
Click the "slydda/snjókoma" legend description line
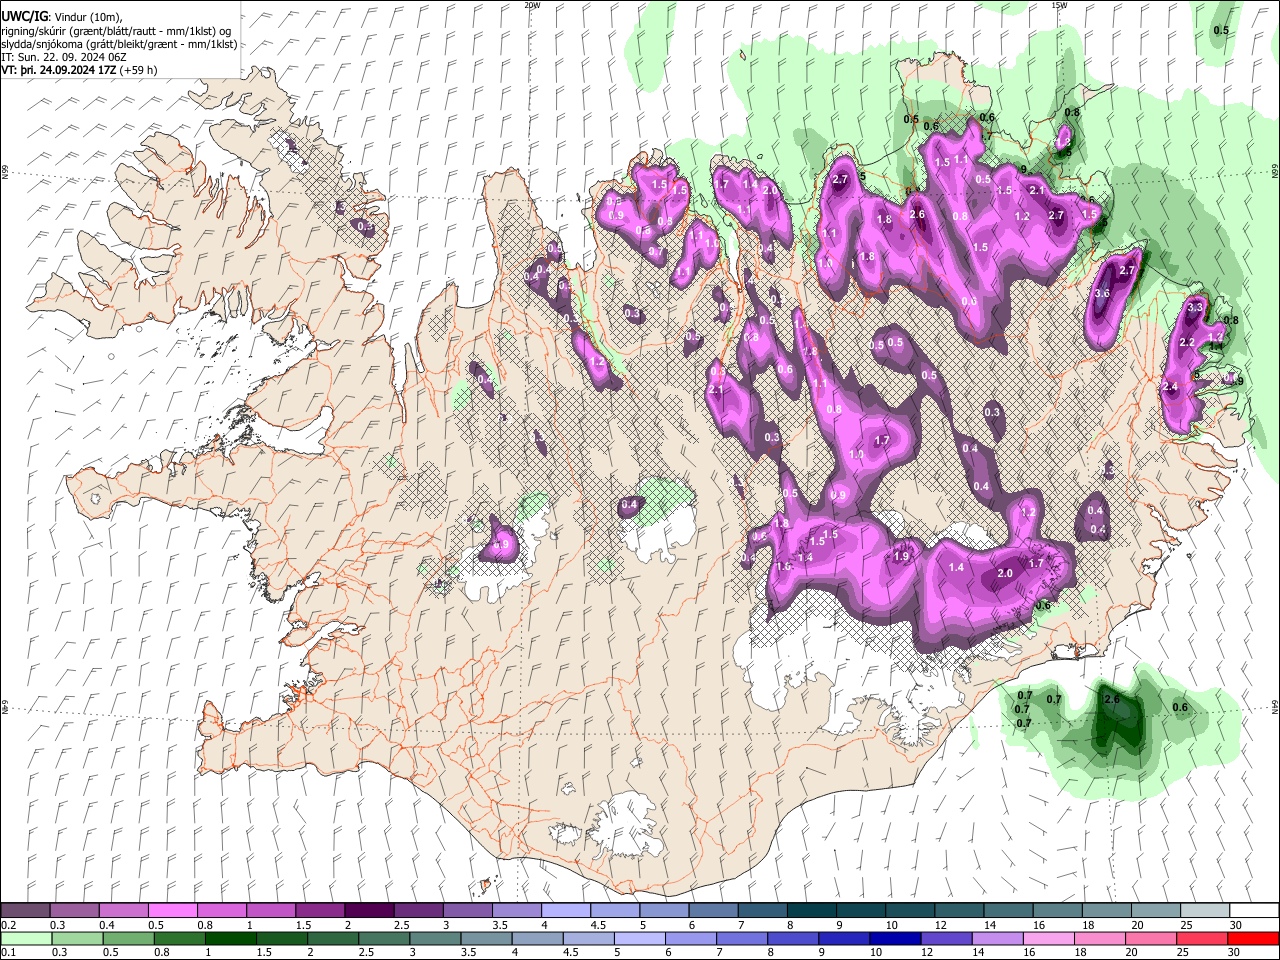(x=119, y=44)
